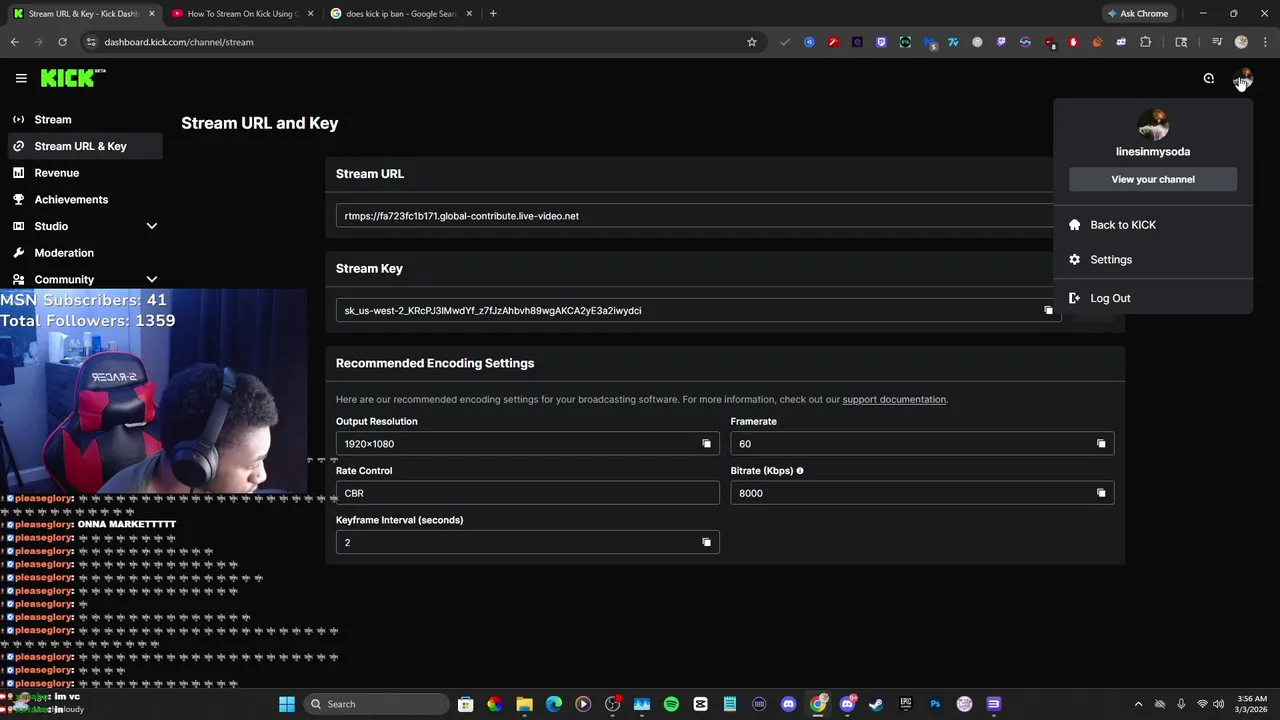Open Microsoft Edge from the taskbar
1280x720 pixels.
[554, 704]
